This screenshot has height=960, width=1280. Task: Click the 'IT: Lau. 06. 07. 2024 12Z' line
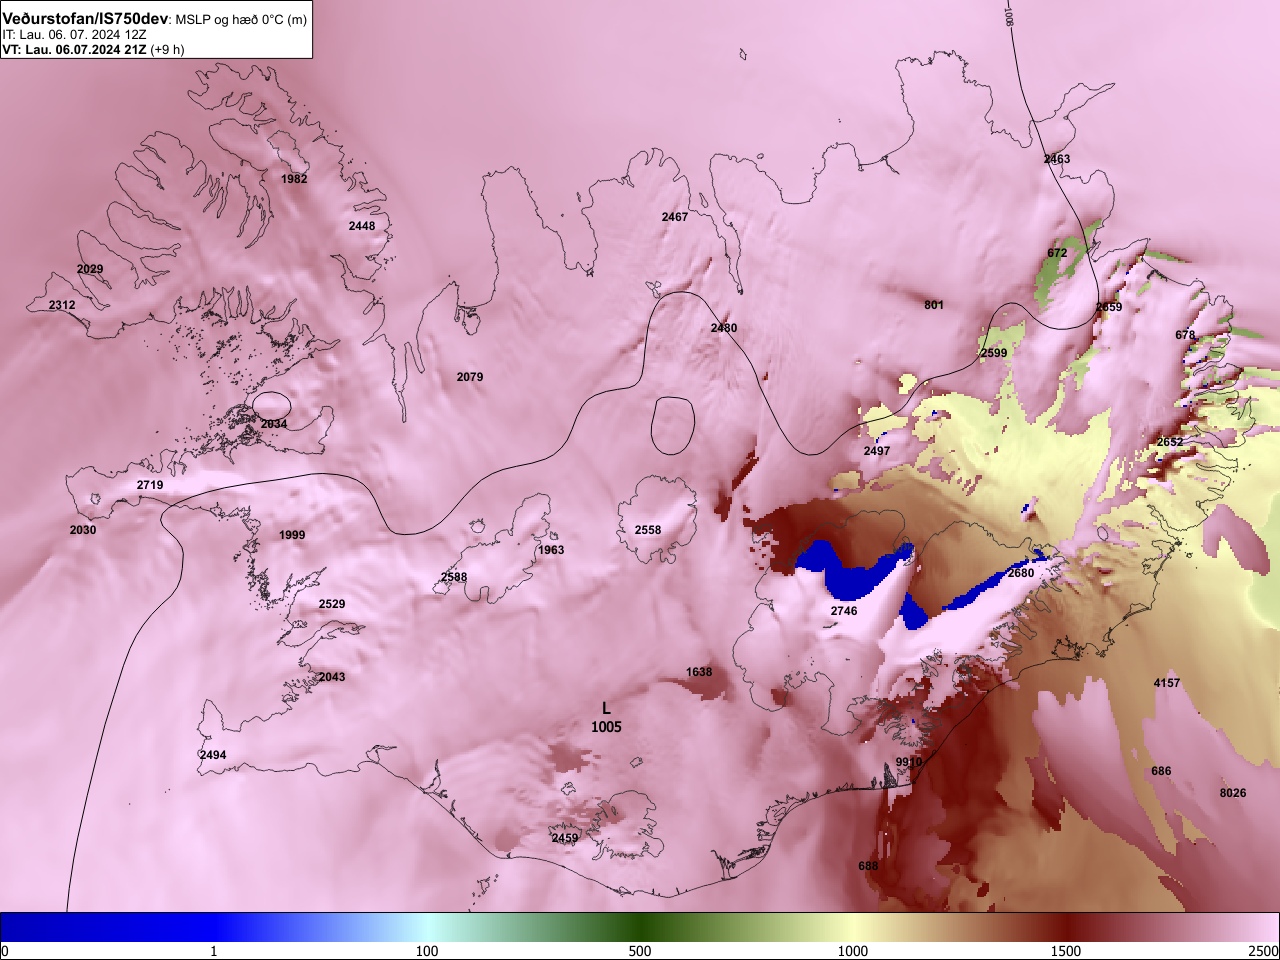(74, 34)
